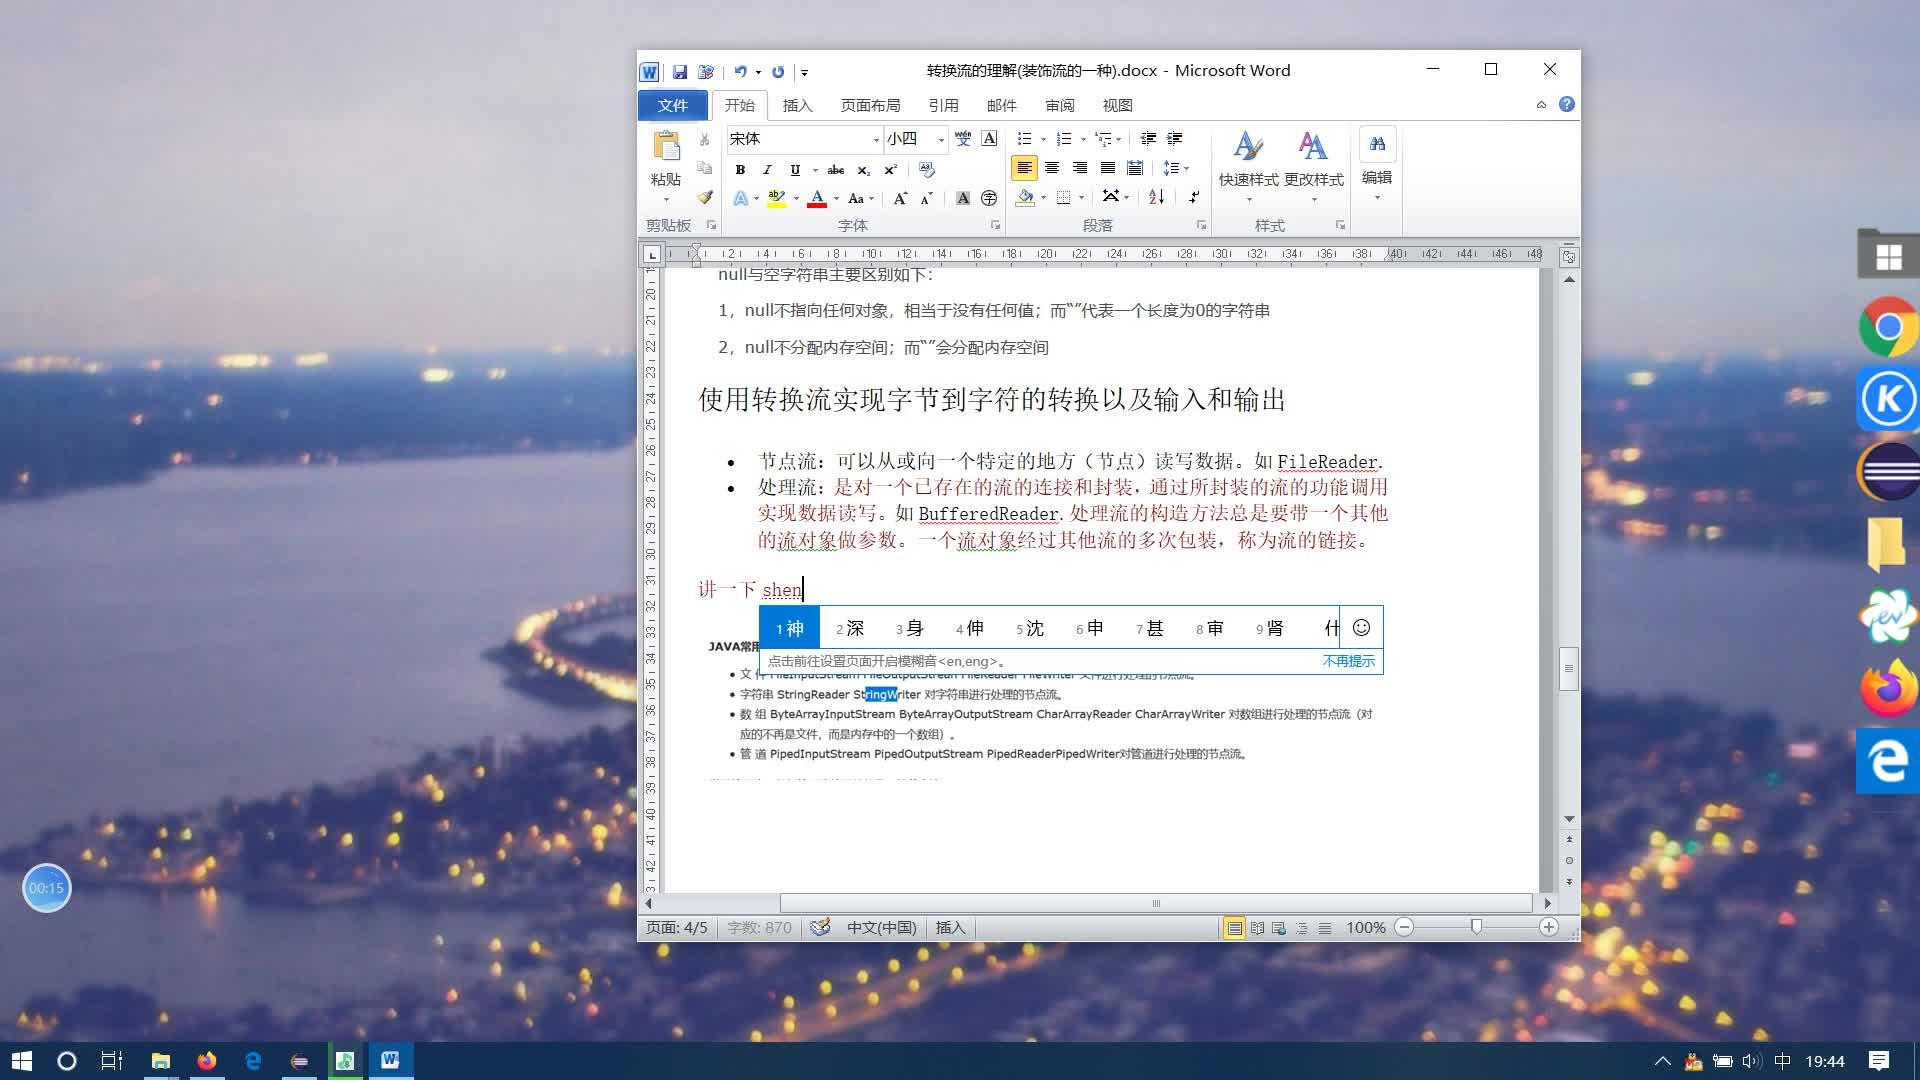The image size is (1920, 1080).
Task: Expand the numbering list dropdown arrow
Action: pyautogui.click(x=1083, y=139)
